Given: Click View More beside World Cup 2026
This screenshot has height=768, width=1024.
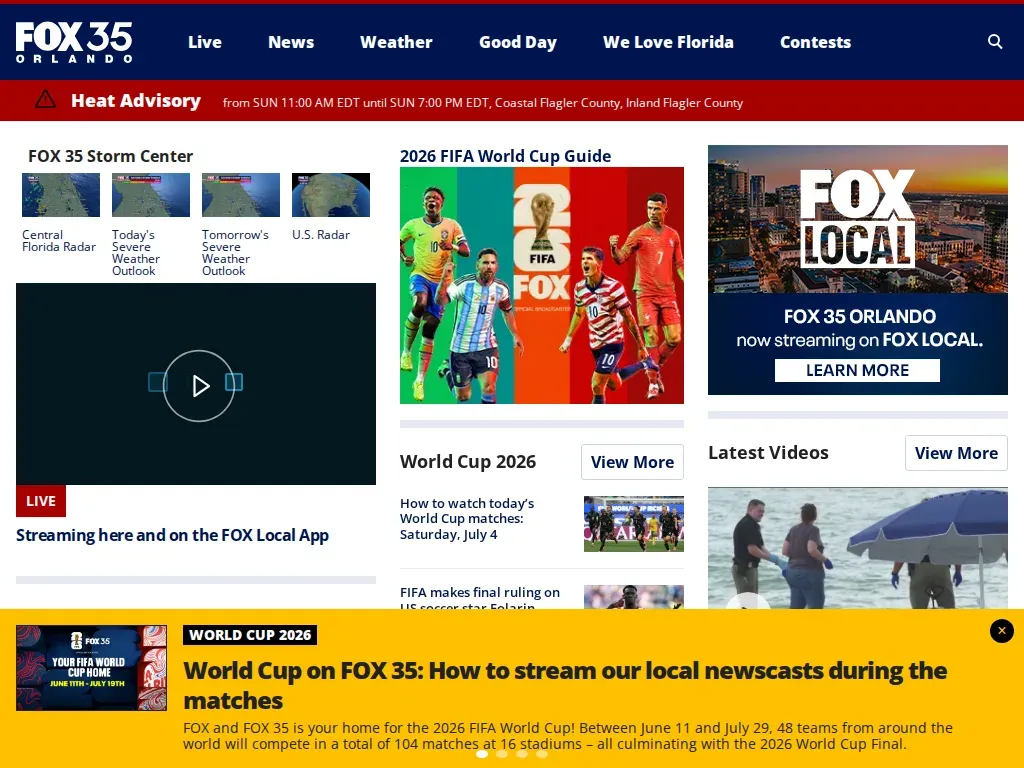Looking at the screenshot, I should [632, 462].
